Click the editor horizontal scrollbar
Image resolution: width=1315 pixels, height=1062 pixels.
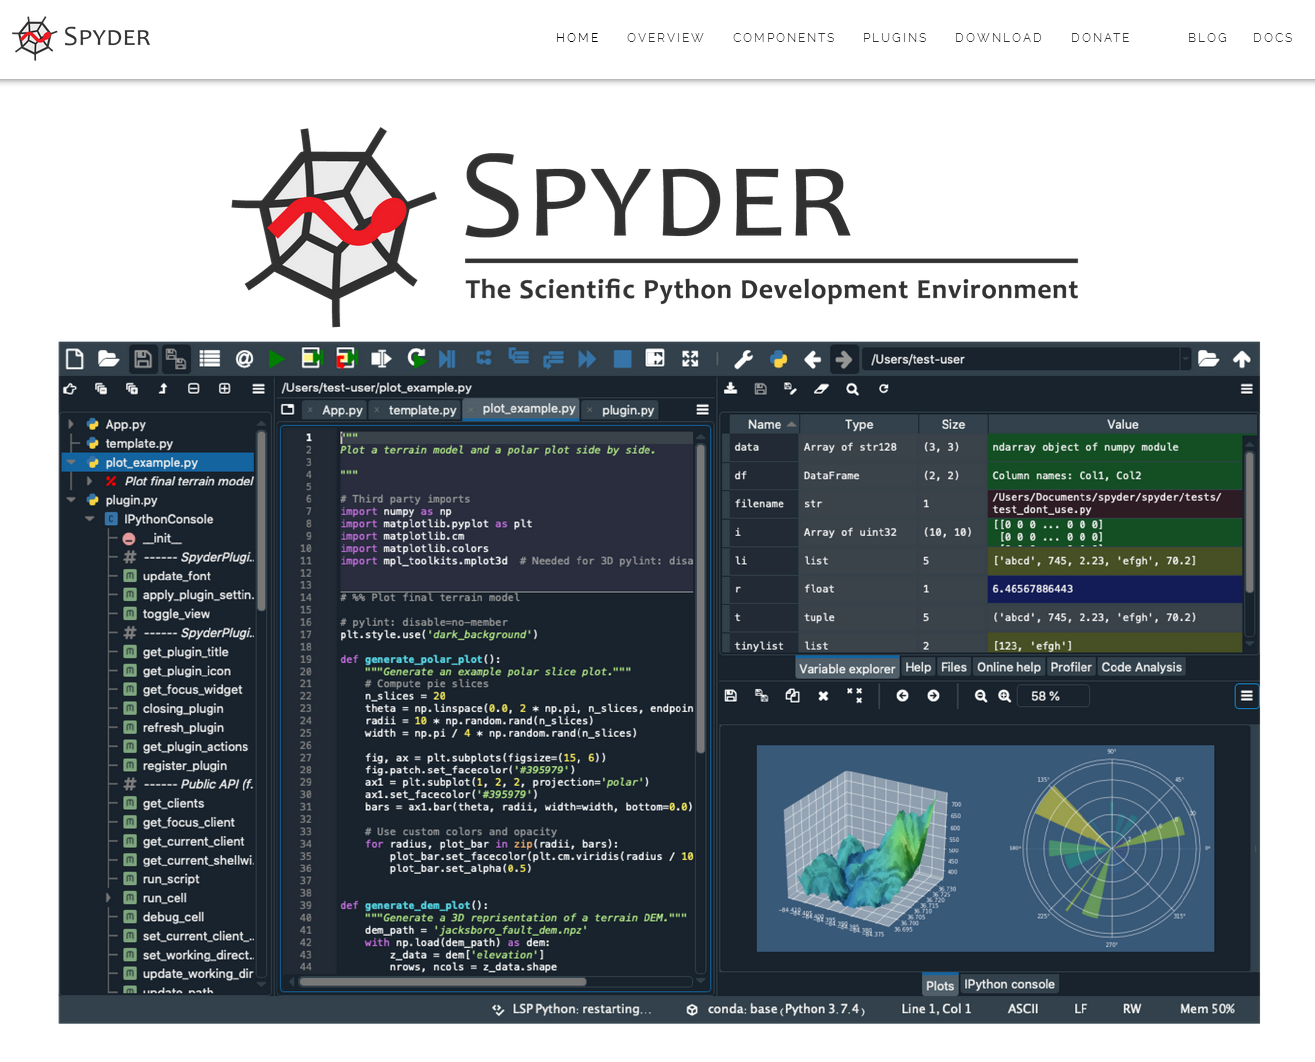coord(442,981)
